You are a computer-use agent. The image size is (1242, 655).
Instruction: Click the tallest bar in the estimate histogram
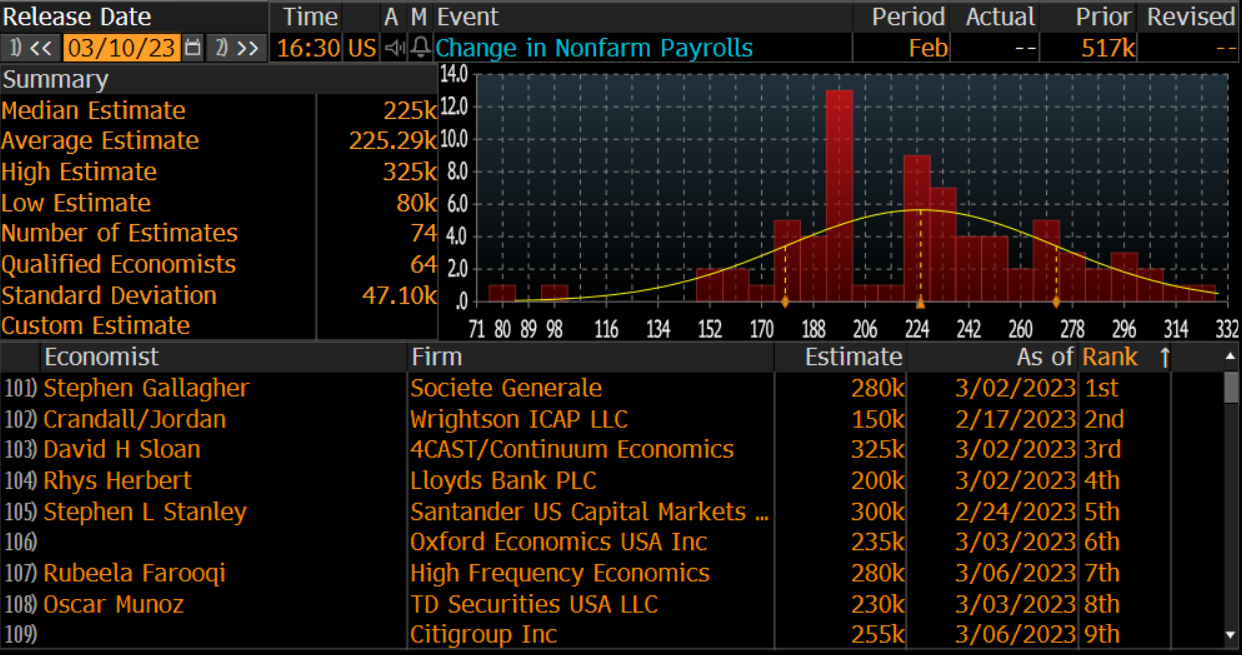tap(839, 196)
